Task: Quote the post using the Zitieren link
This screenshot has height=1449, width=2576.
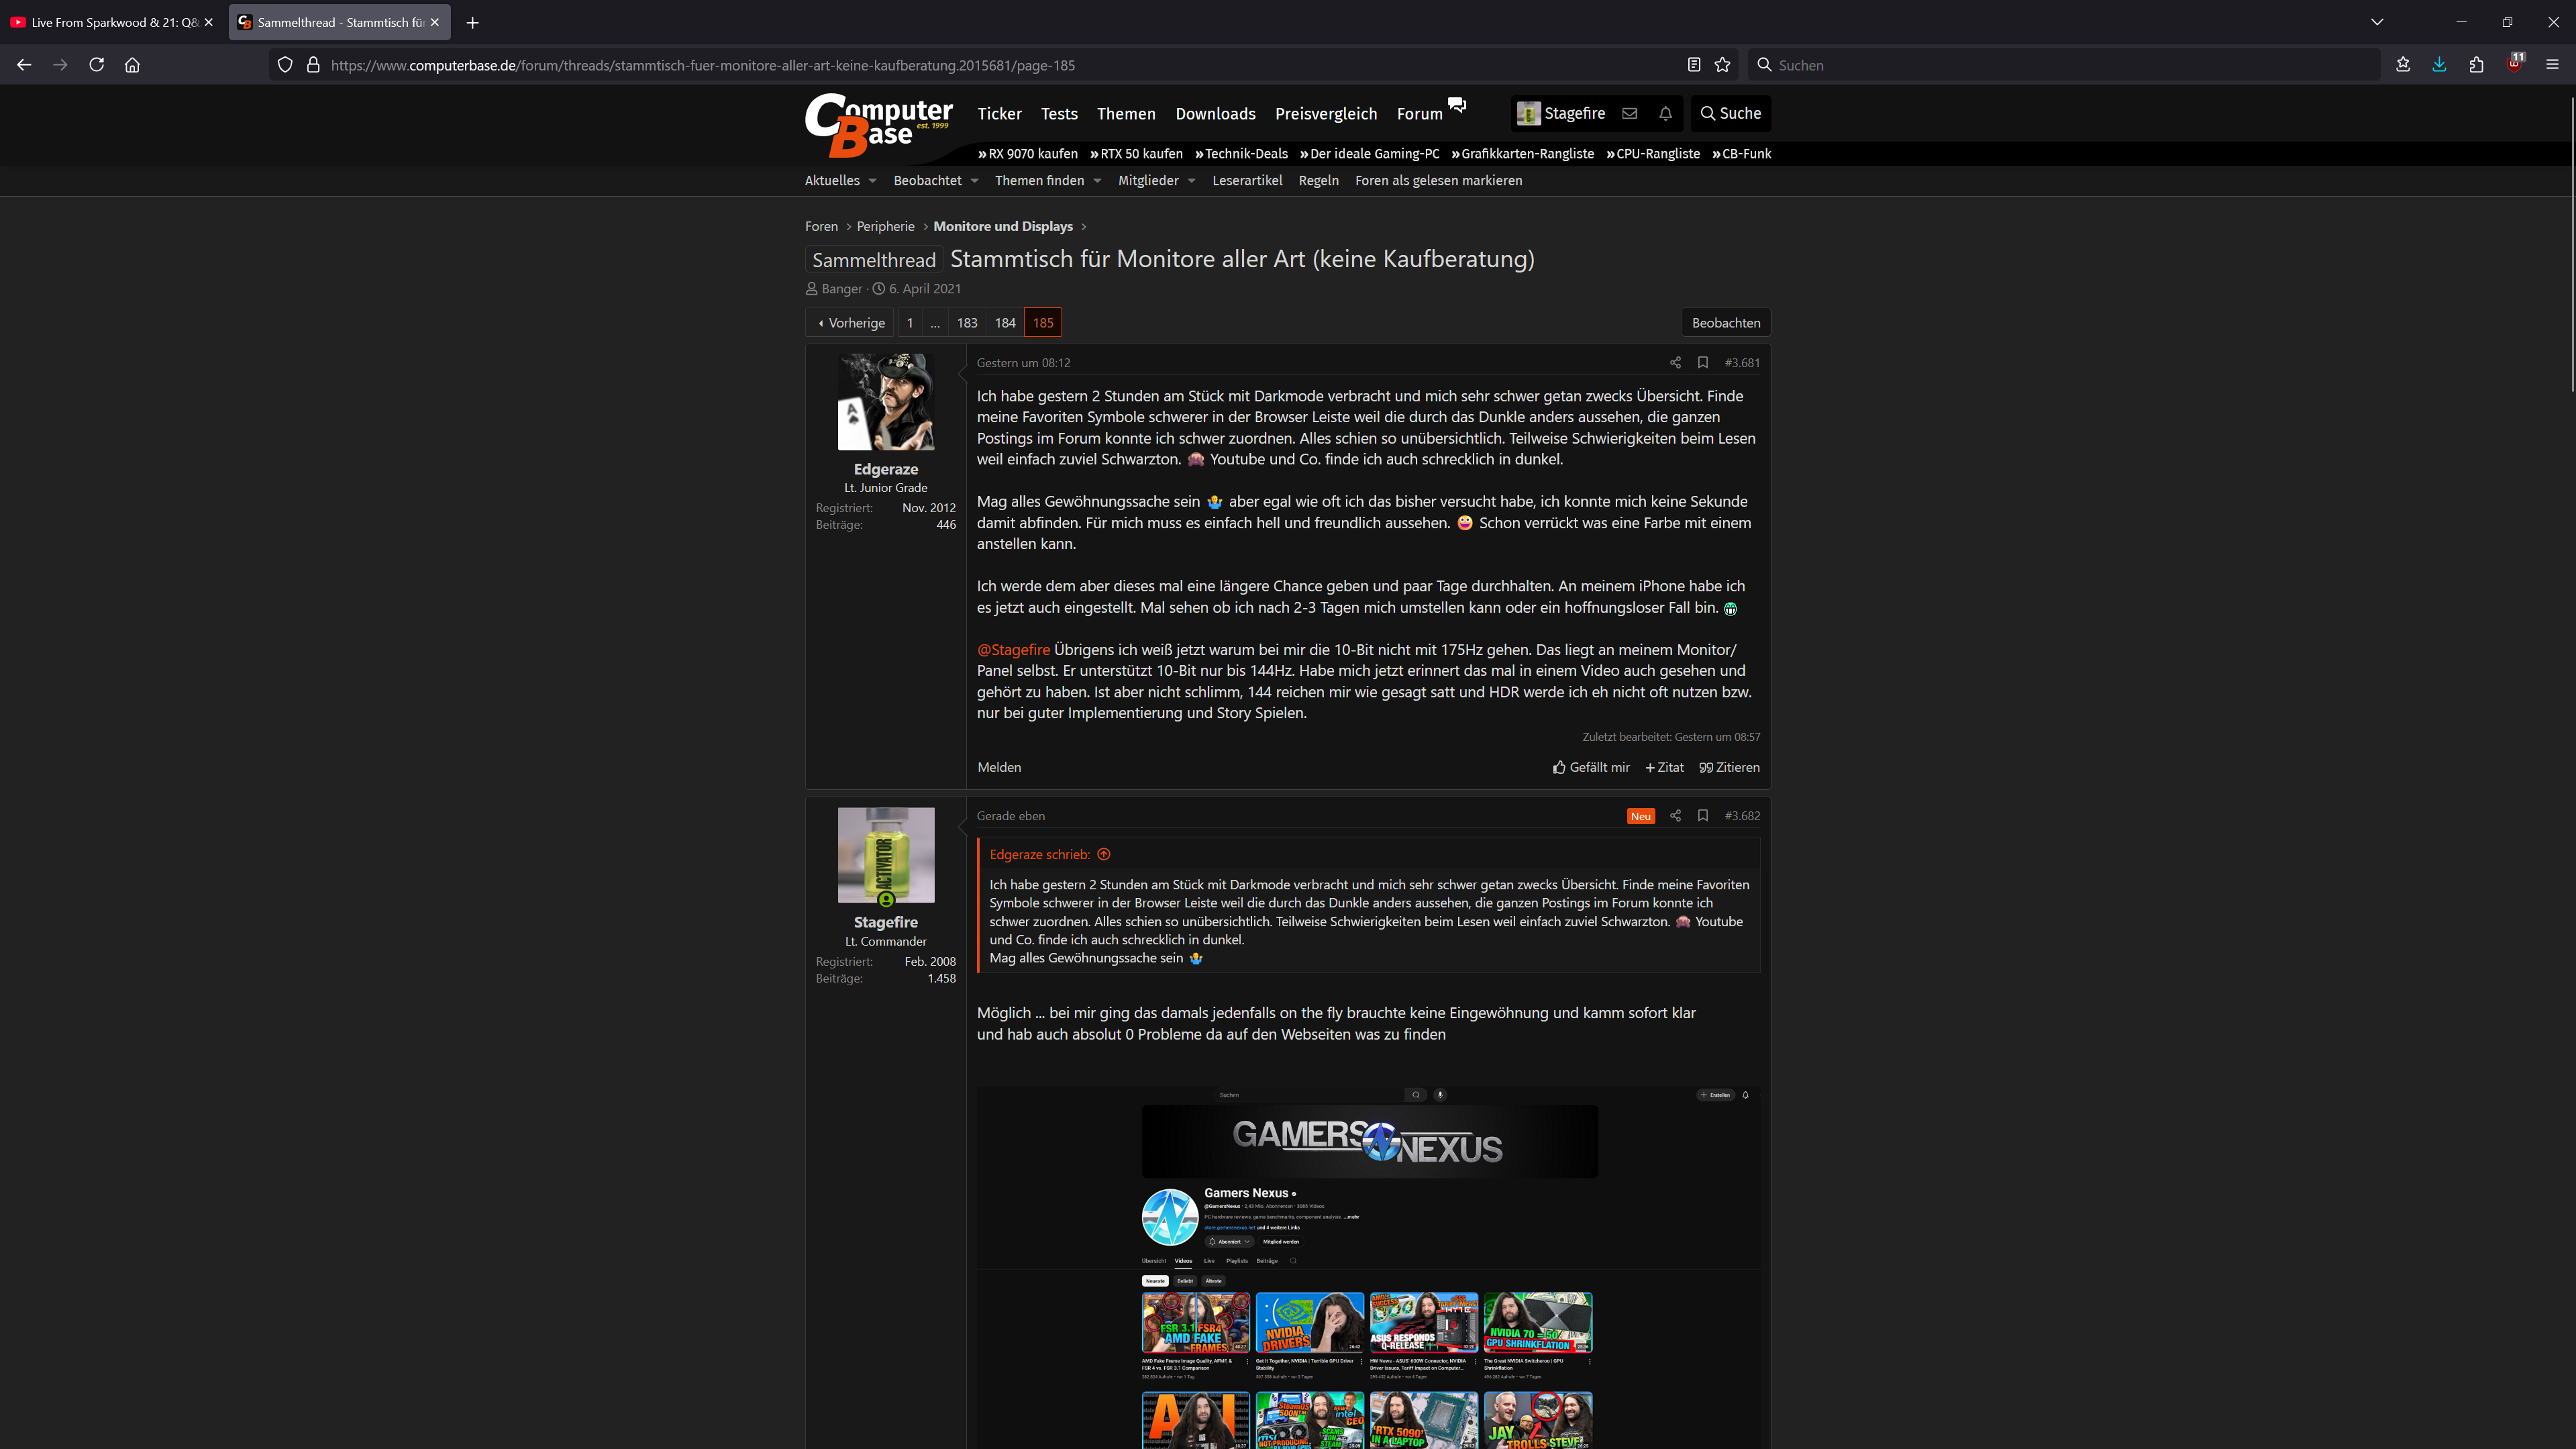Action: pyautogui.click(x=1729, y=767)
